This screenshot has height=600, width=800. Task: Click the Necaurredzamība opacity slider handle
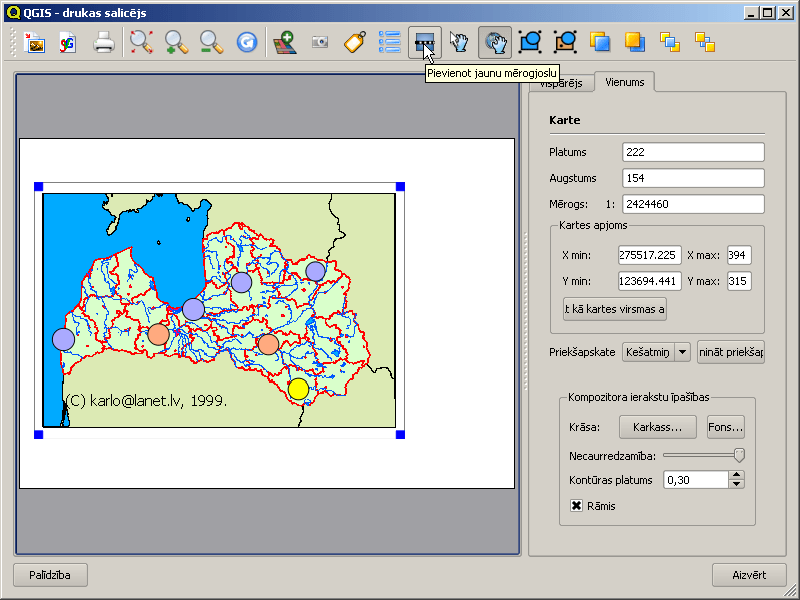[x=739, y=455]
